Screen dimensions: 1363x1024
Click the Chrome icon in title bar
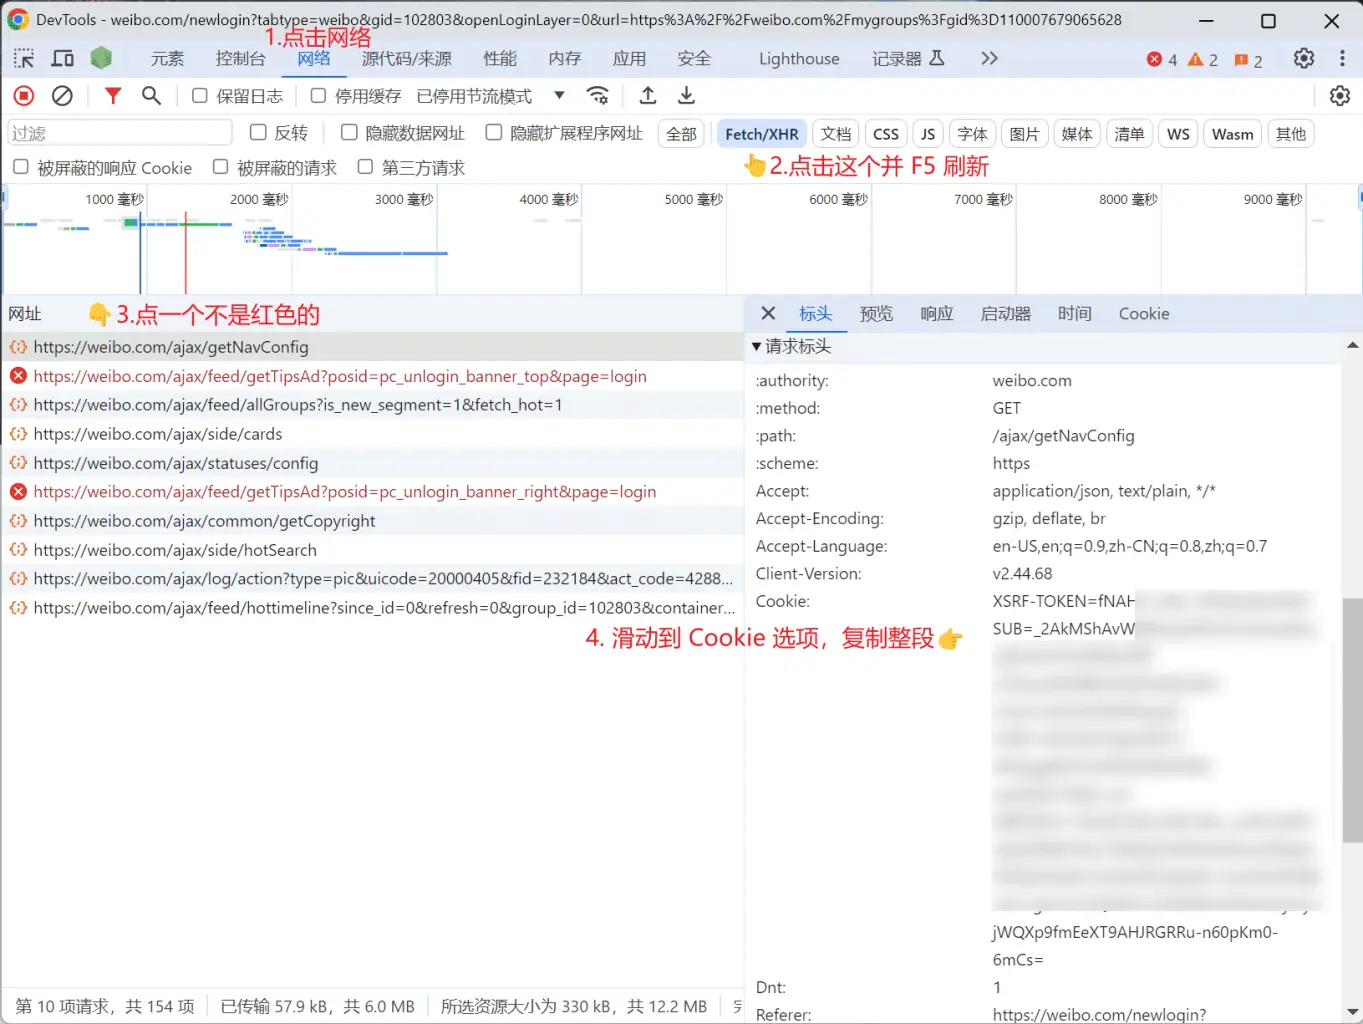tap(17, 19)
